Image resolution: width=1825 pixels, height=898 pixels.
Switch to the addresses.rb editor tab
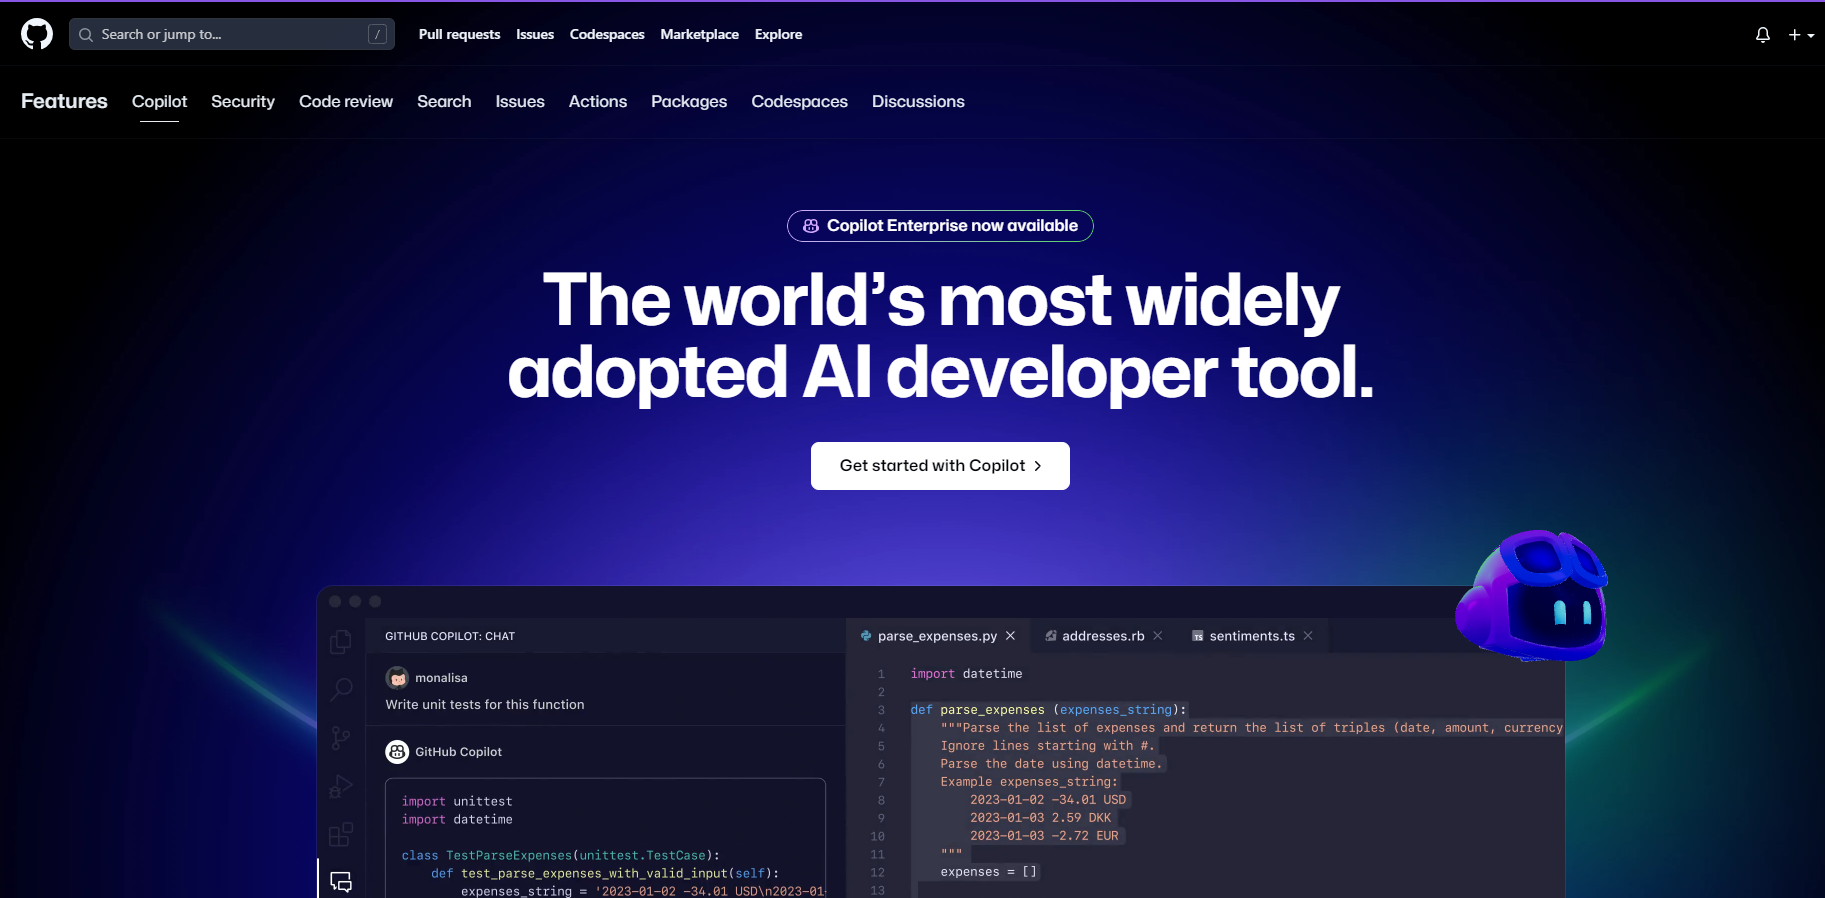(x=1102, y=636)
